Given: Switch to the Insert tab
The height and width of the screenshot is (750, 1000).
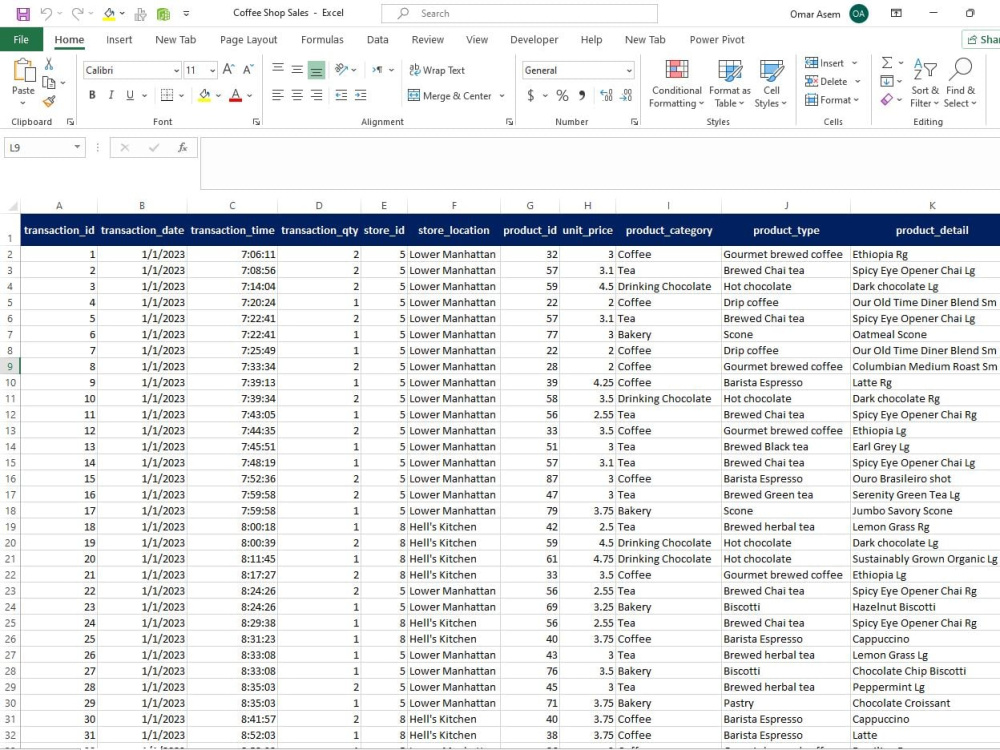Looking at the screenshot, I should [x=119, y=40].
